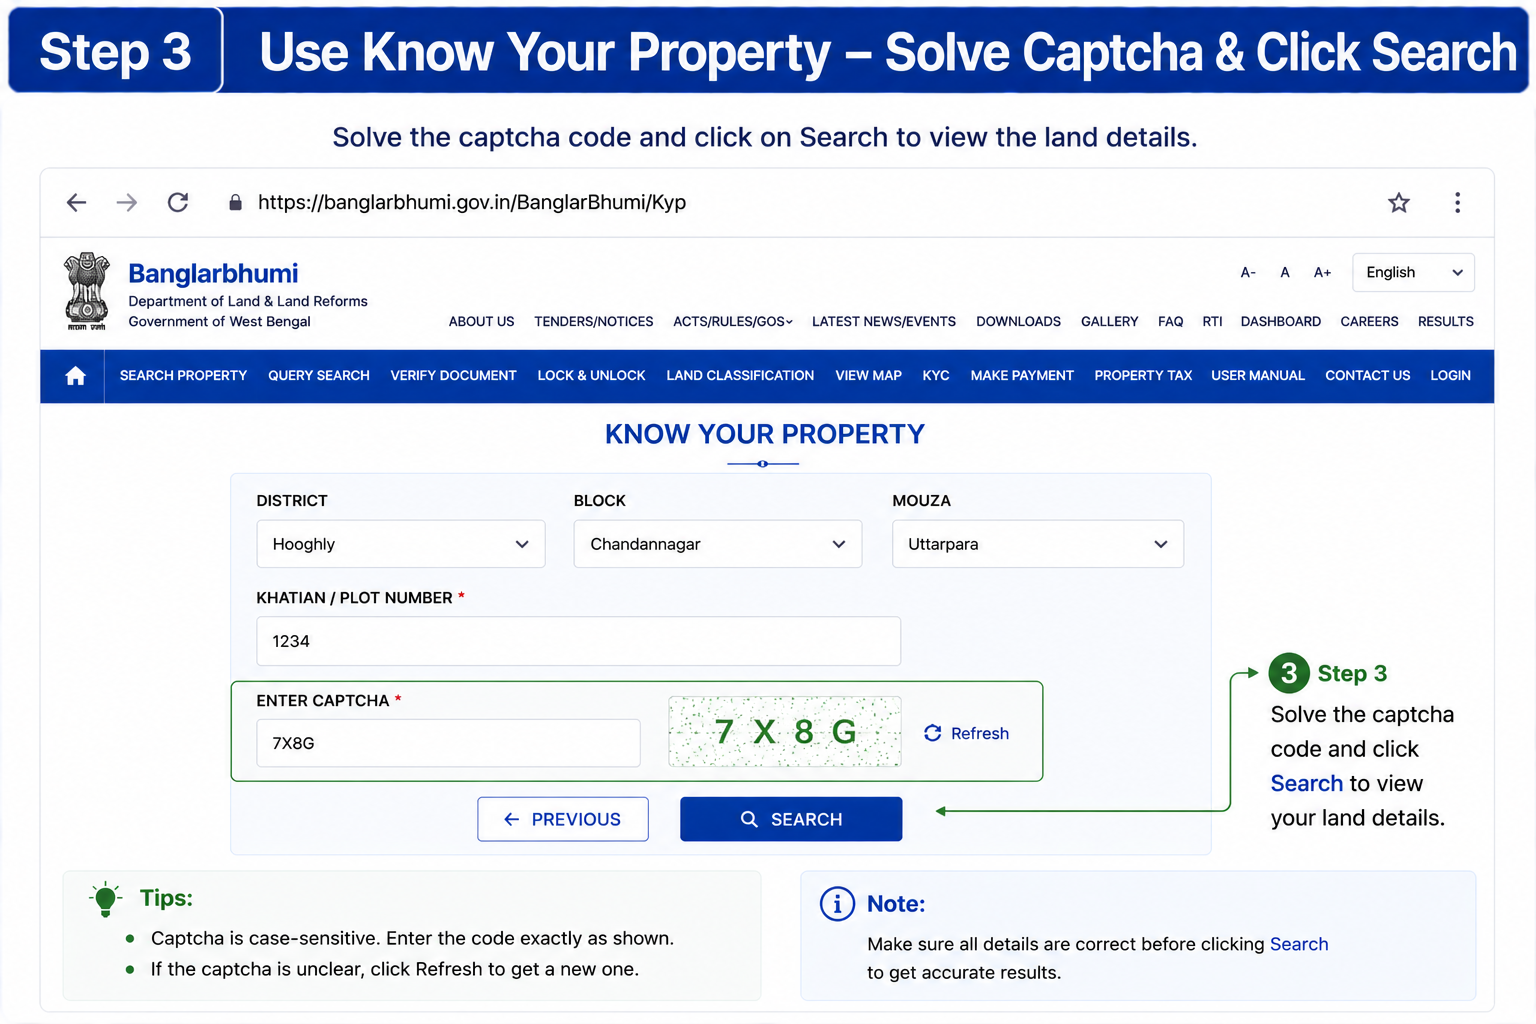Click the Refresh captcha link

(x=966, y=733)
